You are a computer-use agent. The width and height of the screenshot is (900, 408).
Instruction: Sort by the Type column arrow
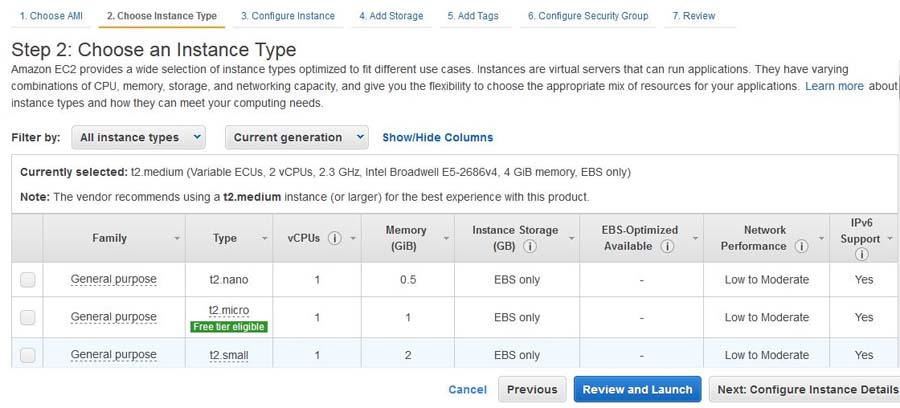point(265,239)
